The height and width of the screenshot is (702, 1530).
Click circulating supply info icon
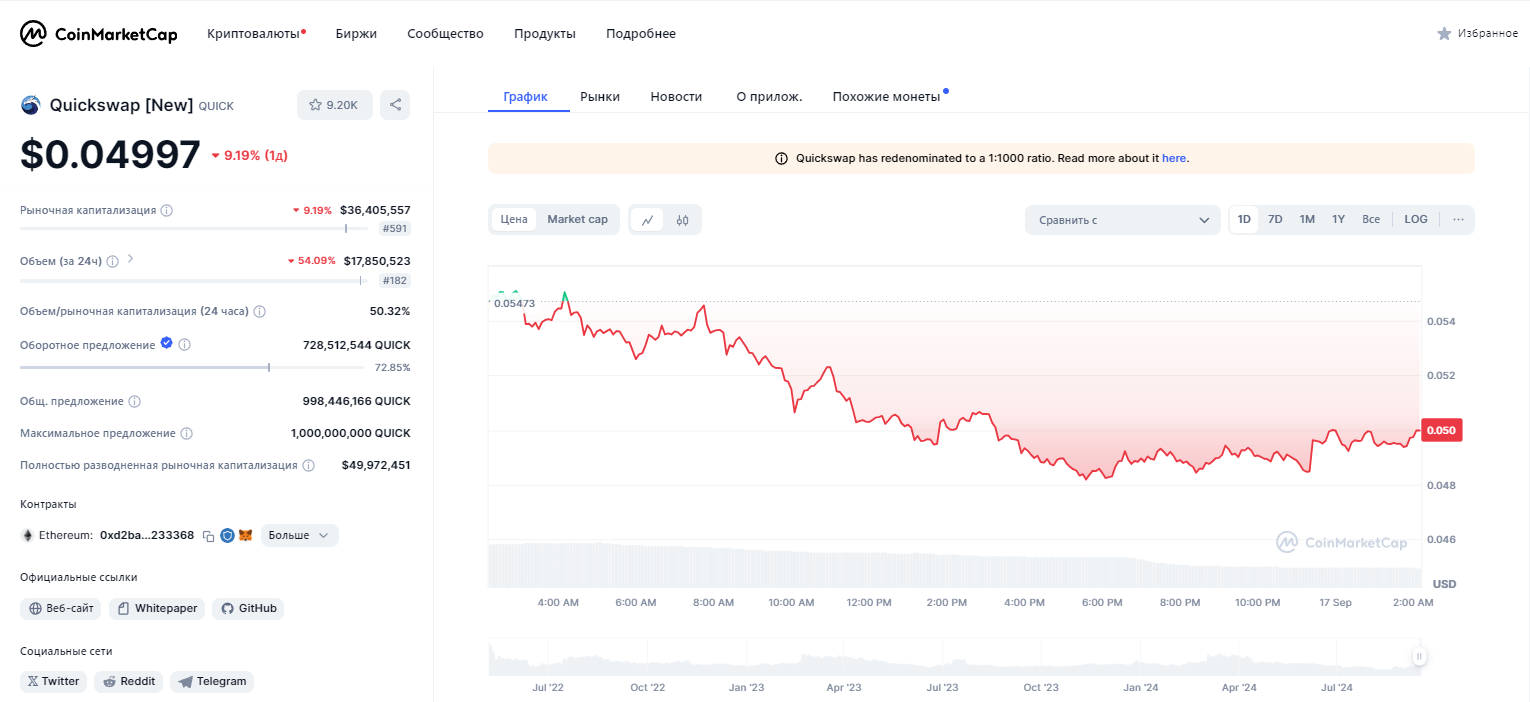tap(185, 344)
